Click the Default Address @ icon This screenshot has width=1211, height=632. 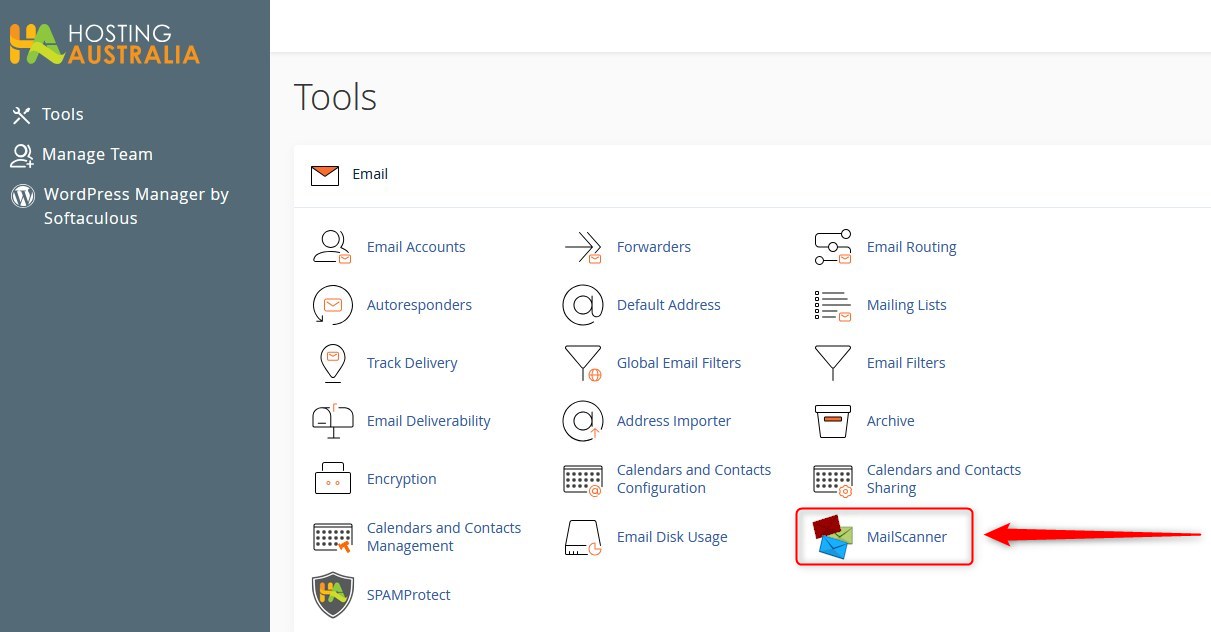[x=582, y=305]
